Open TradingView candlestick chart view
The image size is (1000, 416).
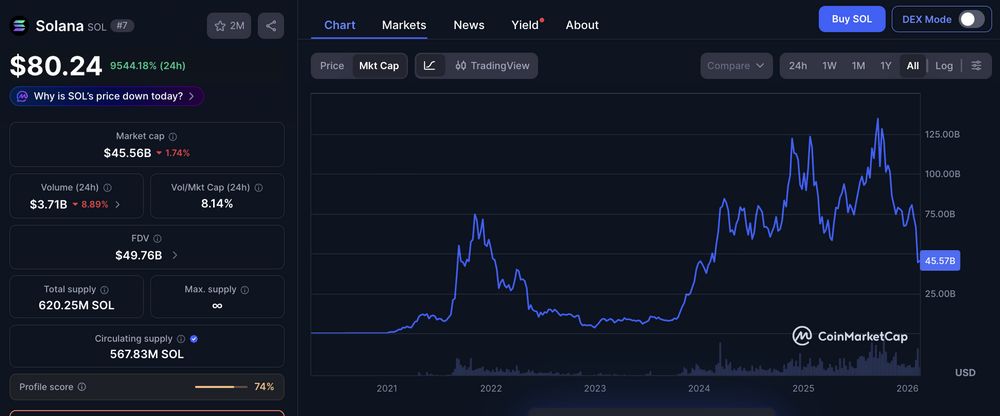coord(492,66)
